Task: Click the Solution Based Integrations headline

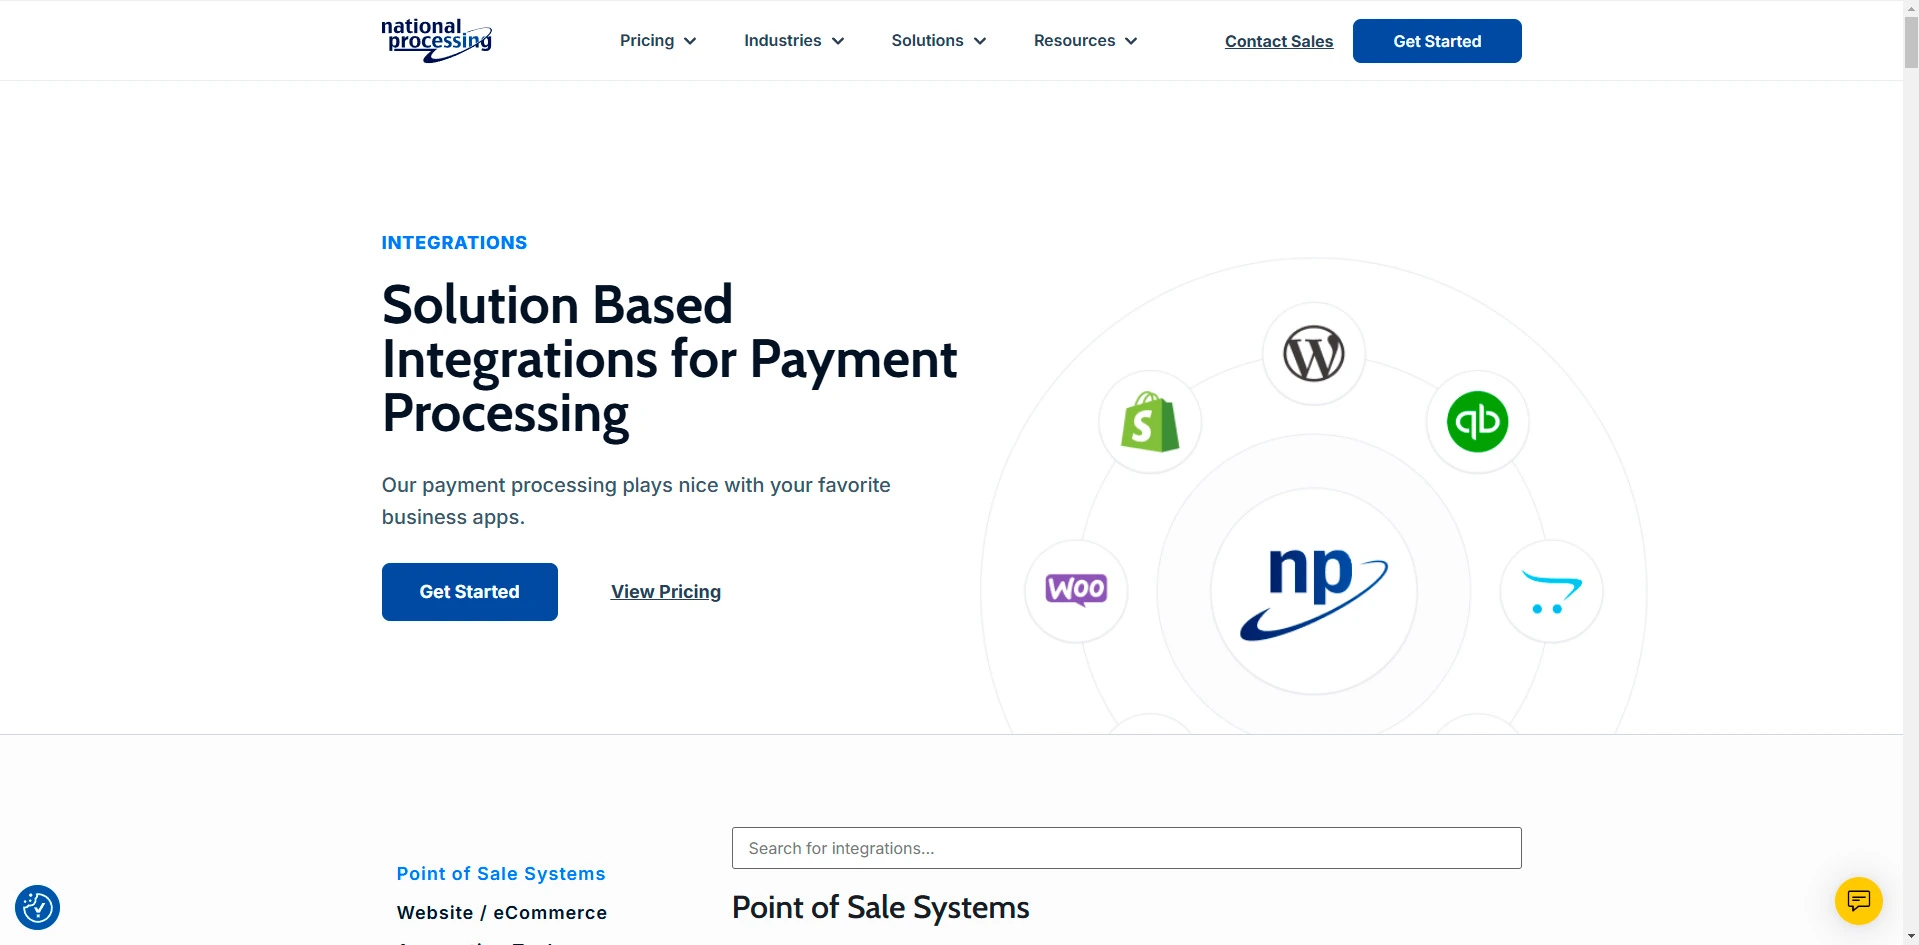Action: [669, 359]
